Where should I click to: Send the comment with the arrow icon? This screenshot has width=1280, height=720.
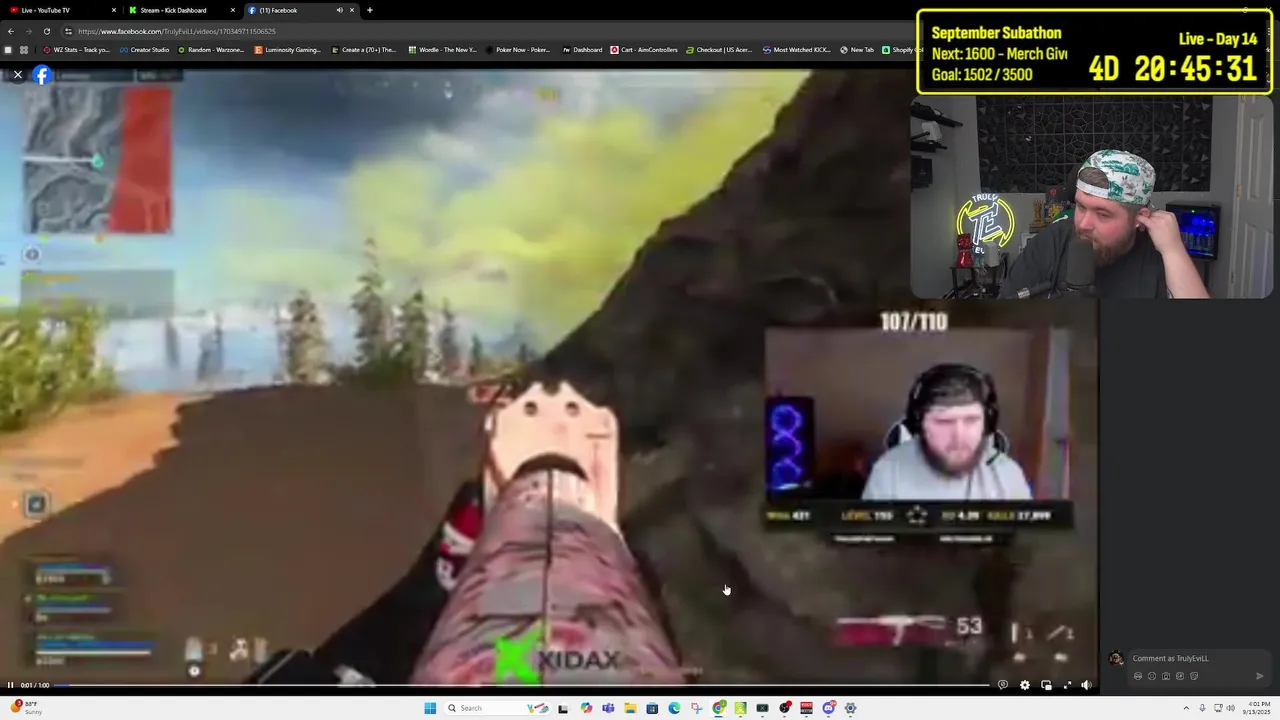(x=1260, y=676)
